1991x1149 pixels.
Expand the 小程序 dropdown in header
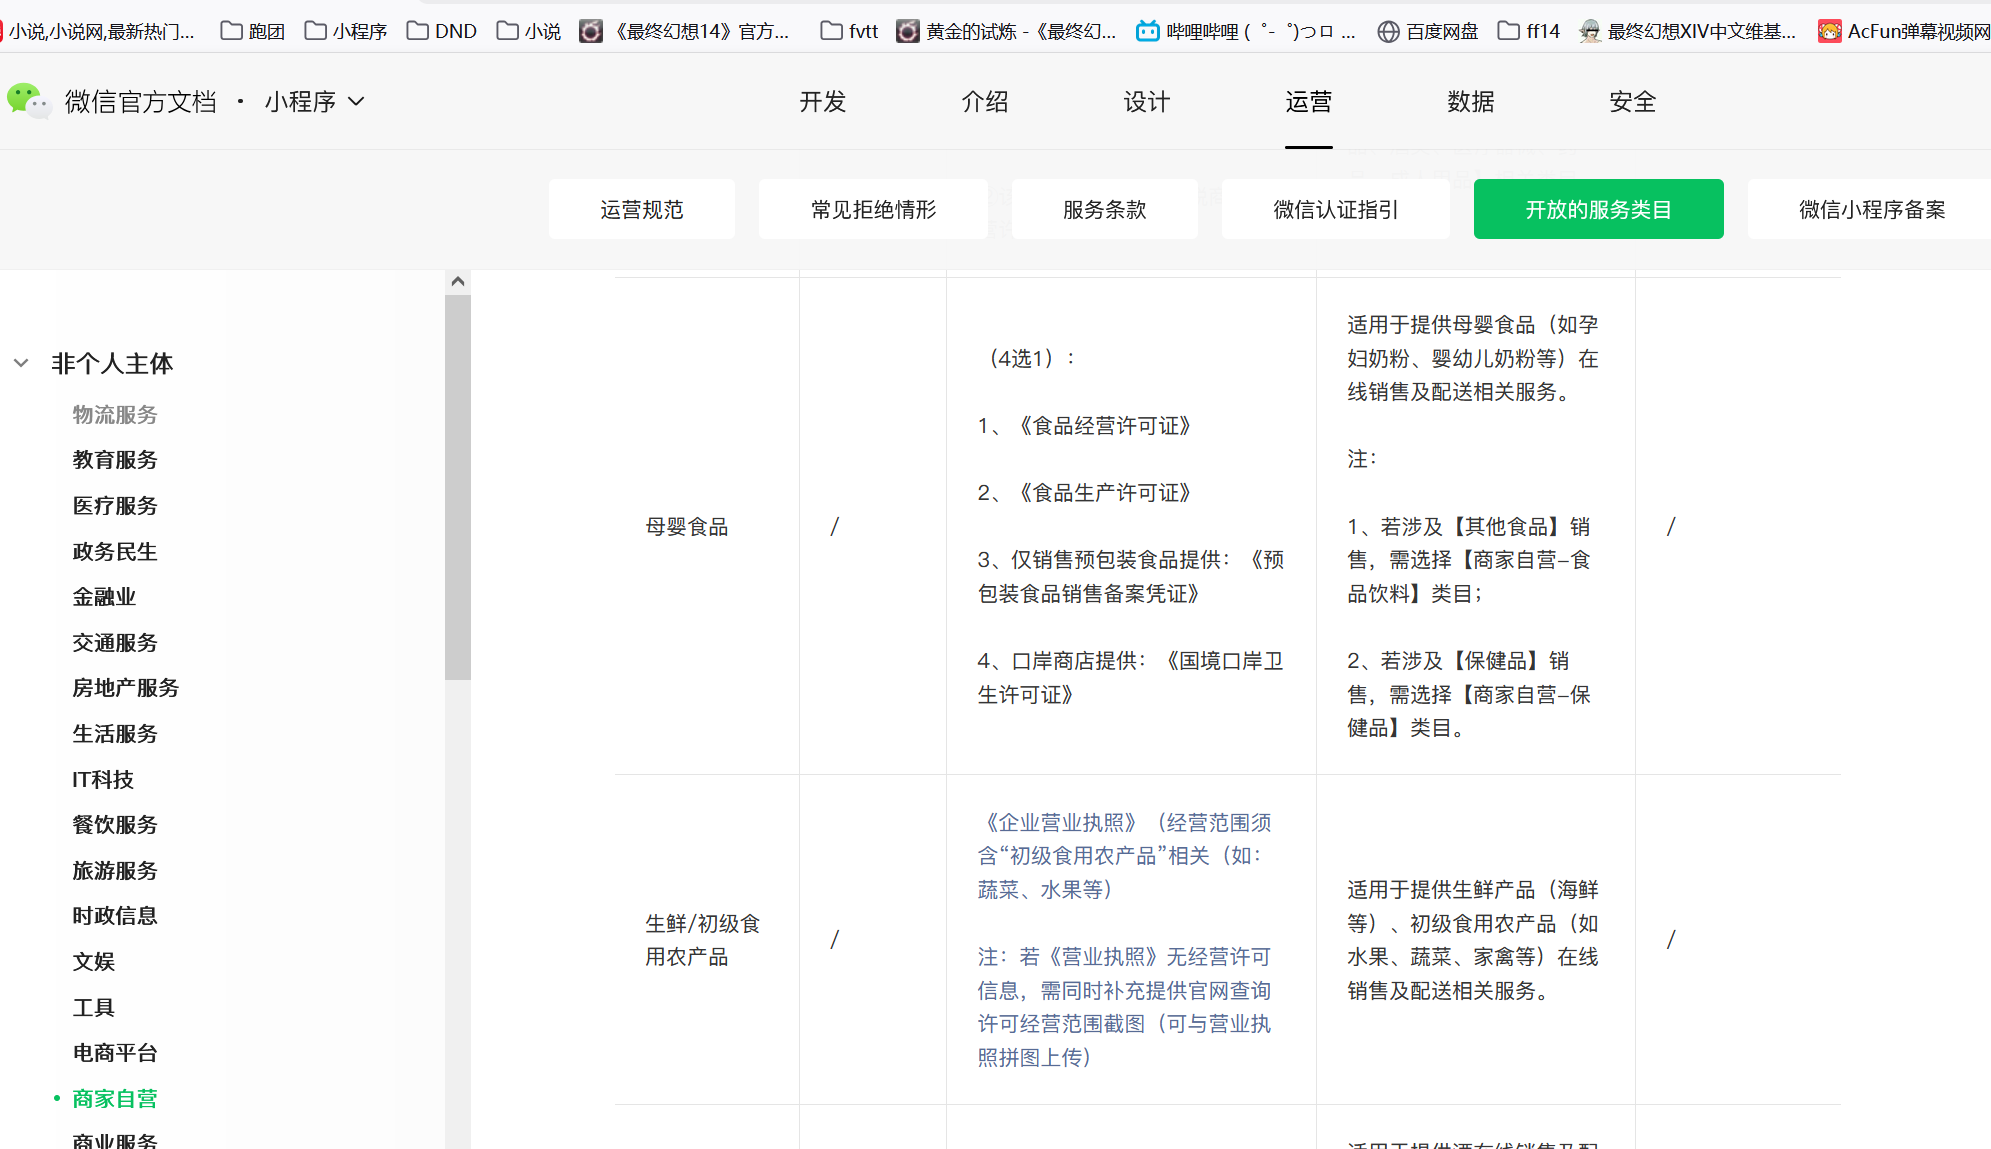coord(314,101)
